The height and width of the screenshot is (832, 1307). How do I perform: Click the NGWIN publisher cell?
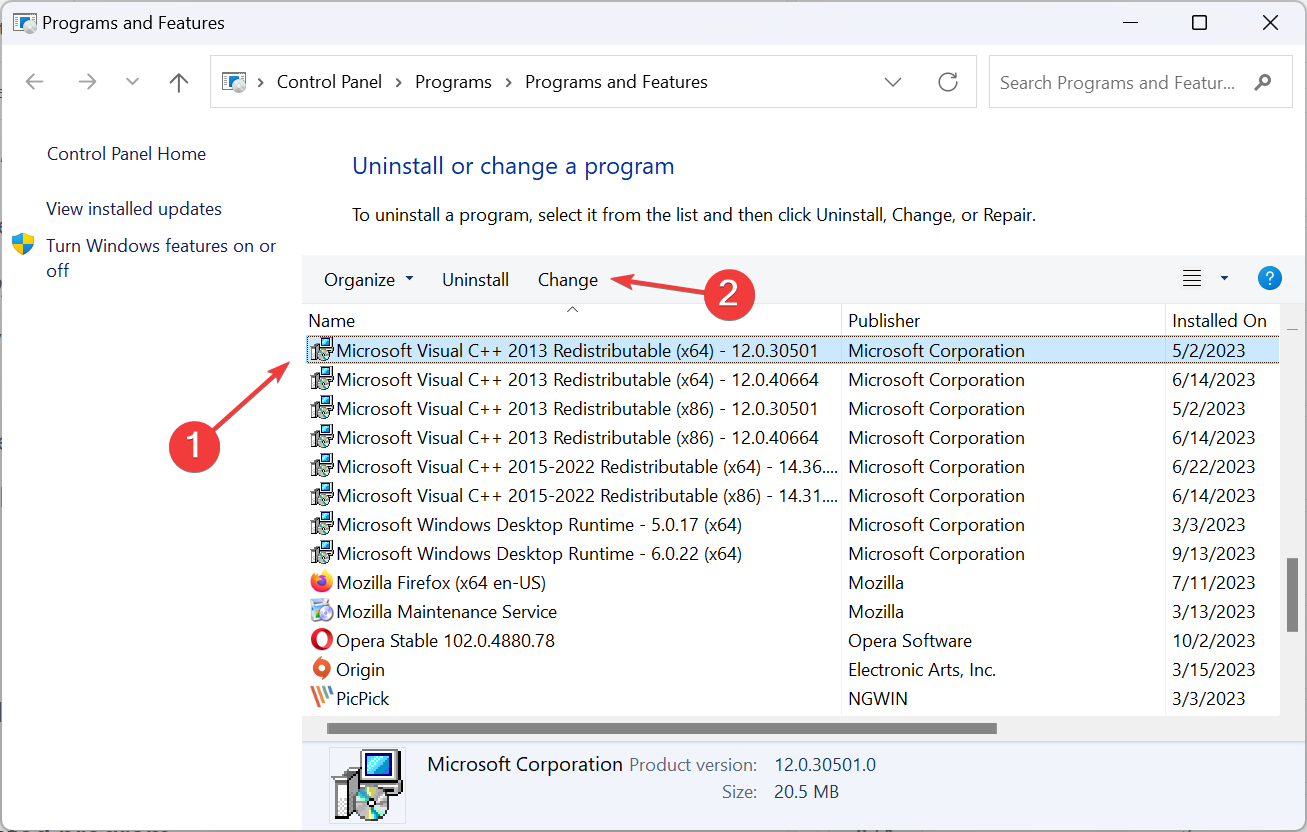click(878, 699)
